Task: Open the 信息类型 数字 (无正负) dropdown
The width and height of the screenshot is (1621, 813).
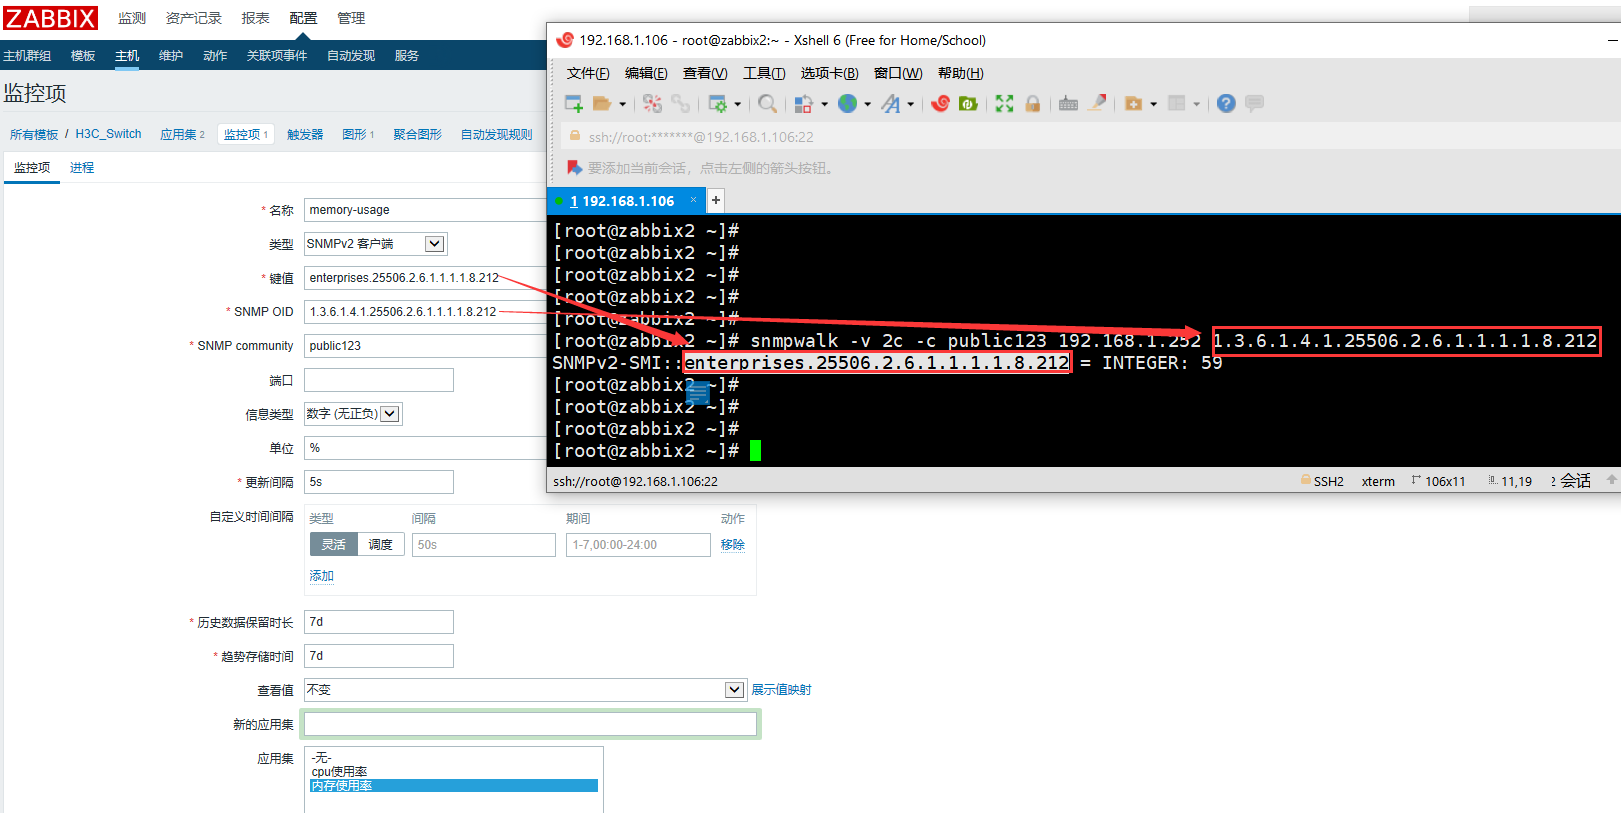Action: [x=353, y=414]
